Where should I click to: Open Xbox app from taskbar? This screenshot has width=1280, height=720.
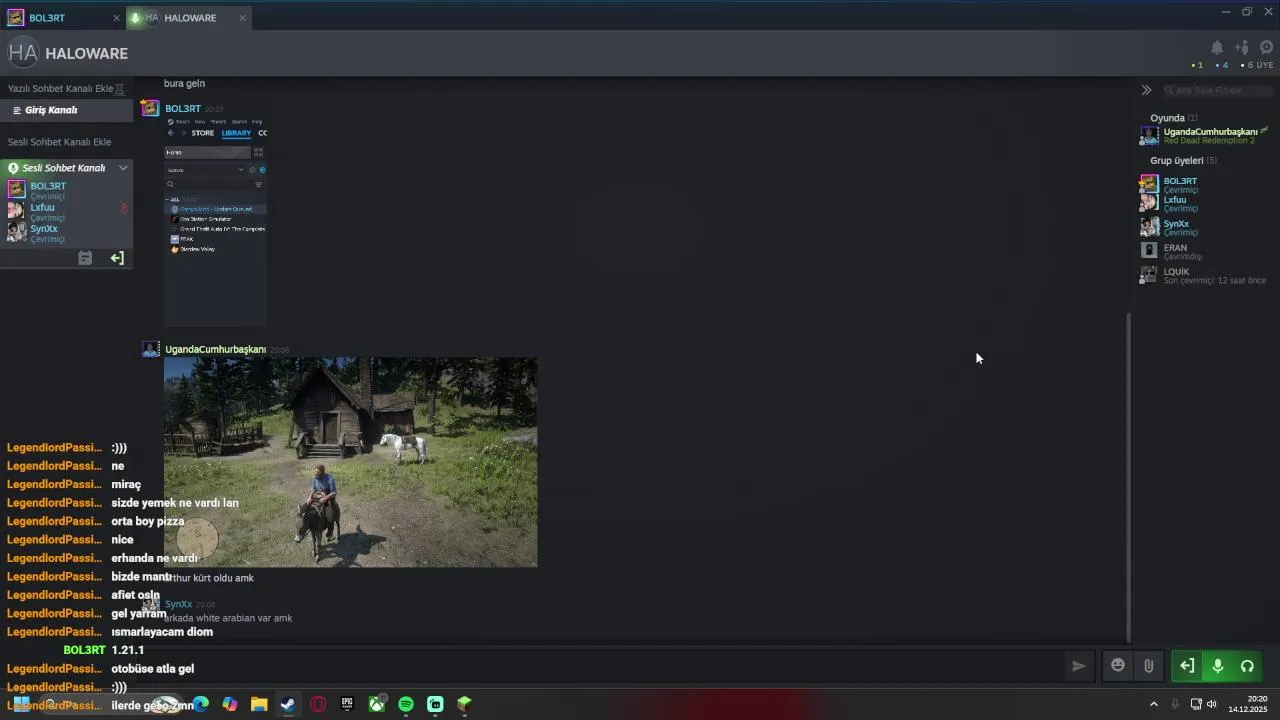click(377, 704)
